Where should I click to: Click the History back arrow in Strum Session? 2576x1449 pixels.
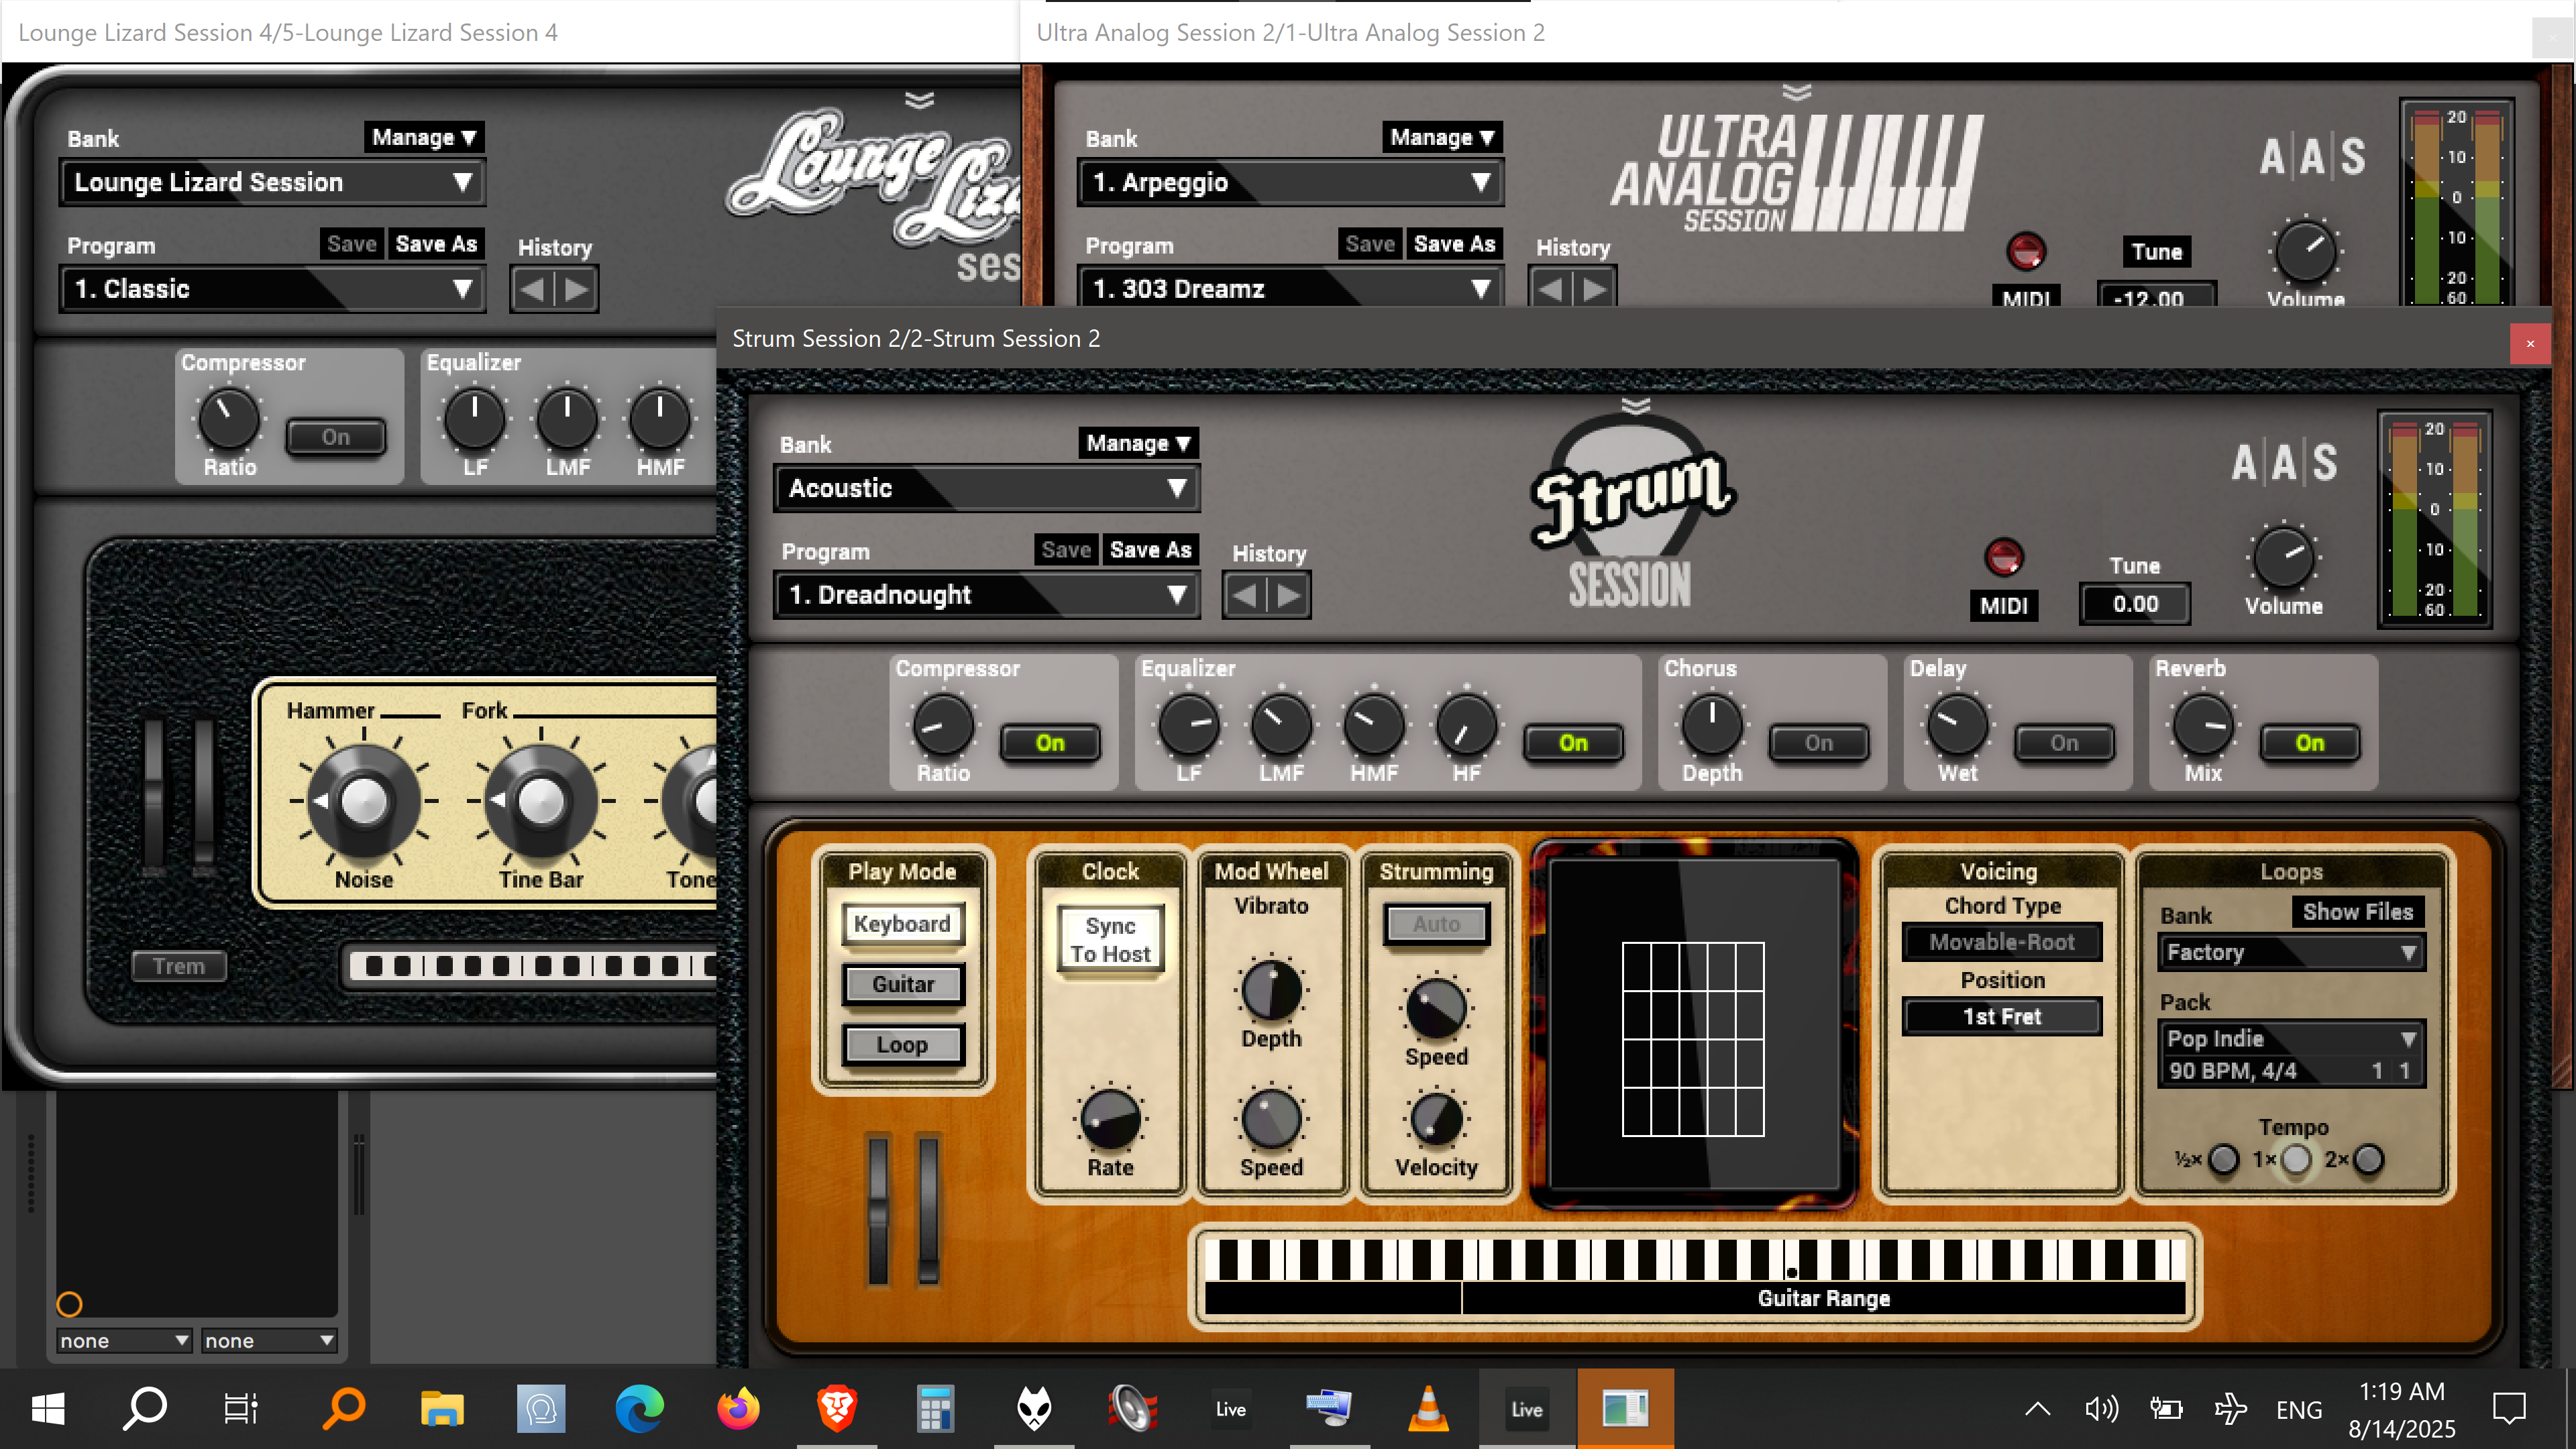[1245, 596]
